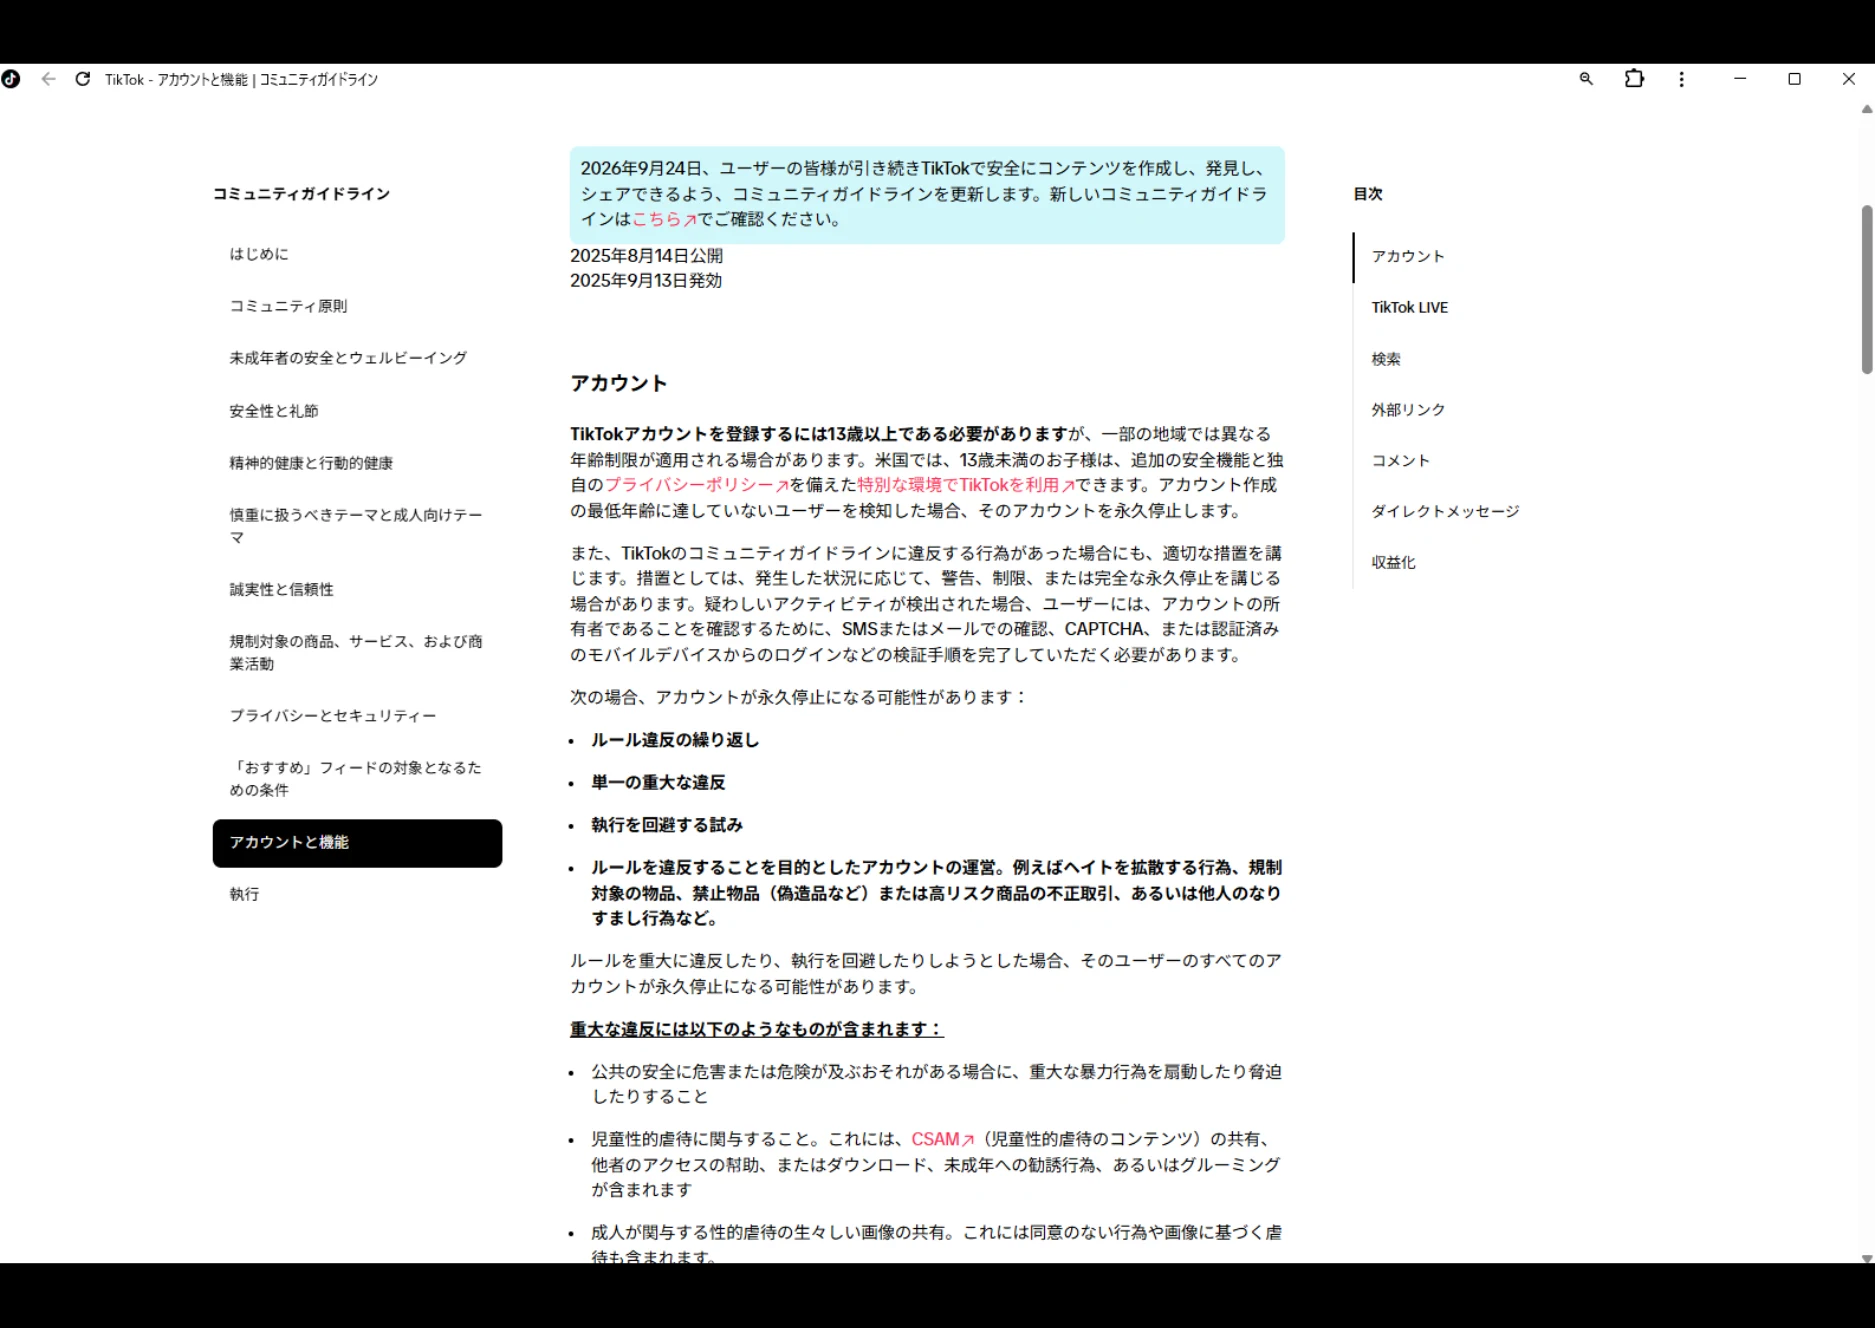Open the extensions puzzle icon
This screenshot has width=1875, height=1328.
1634,79
